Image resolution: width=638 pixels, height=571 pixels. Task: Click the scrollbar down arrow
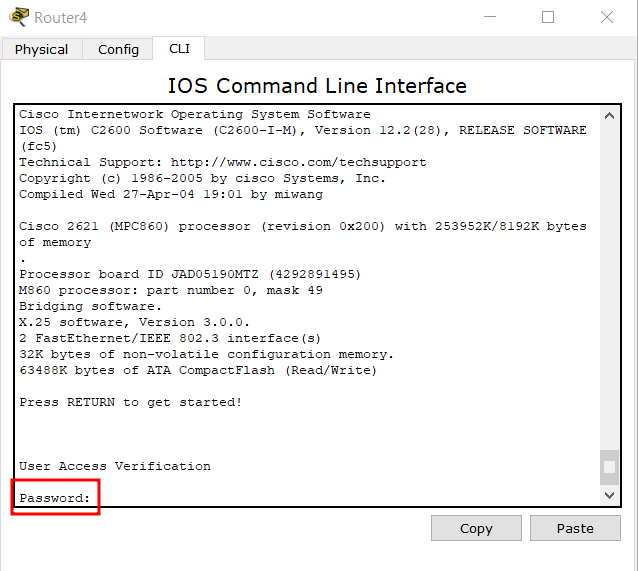609,495
